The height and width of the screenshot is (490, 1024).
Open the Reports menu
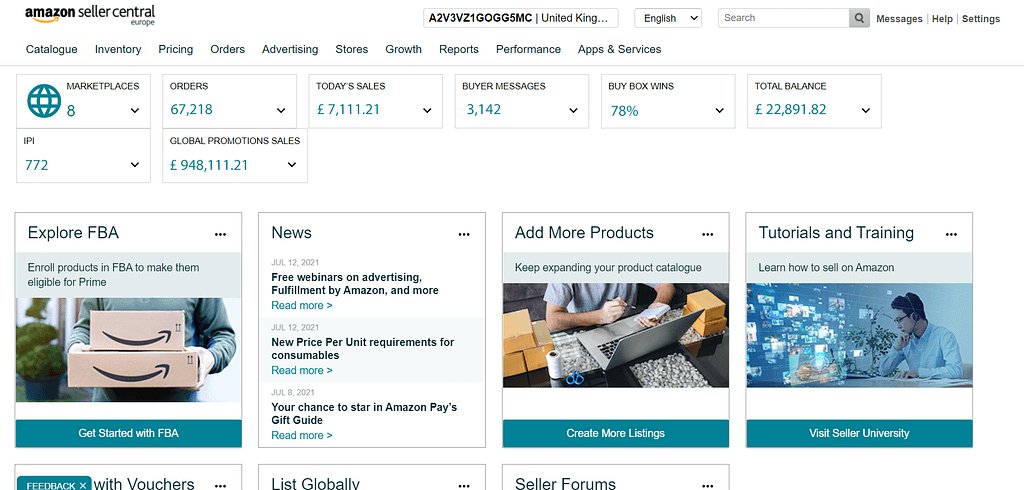[x=458, y=49]
